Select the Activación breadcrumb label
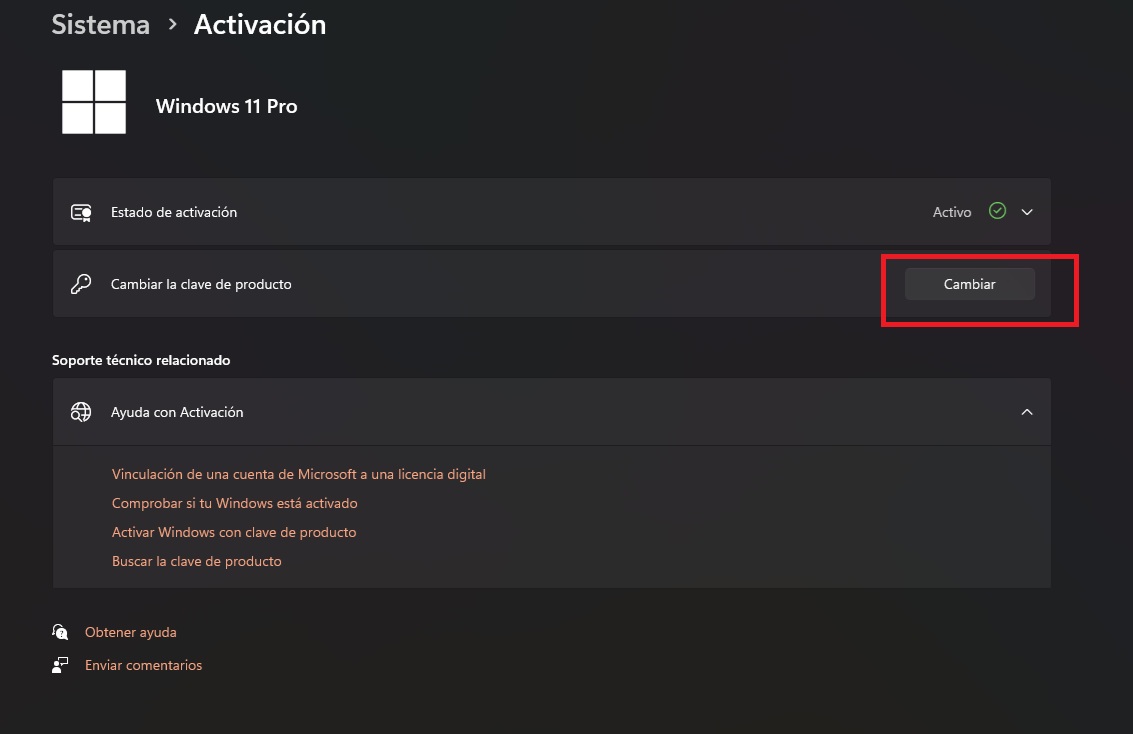1133x734 pixels. click(259, 24)
